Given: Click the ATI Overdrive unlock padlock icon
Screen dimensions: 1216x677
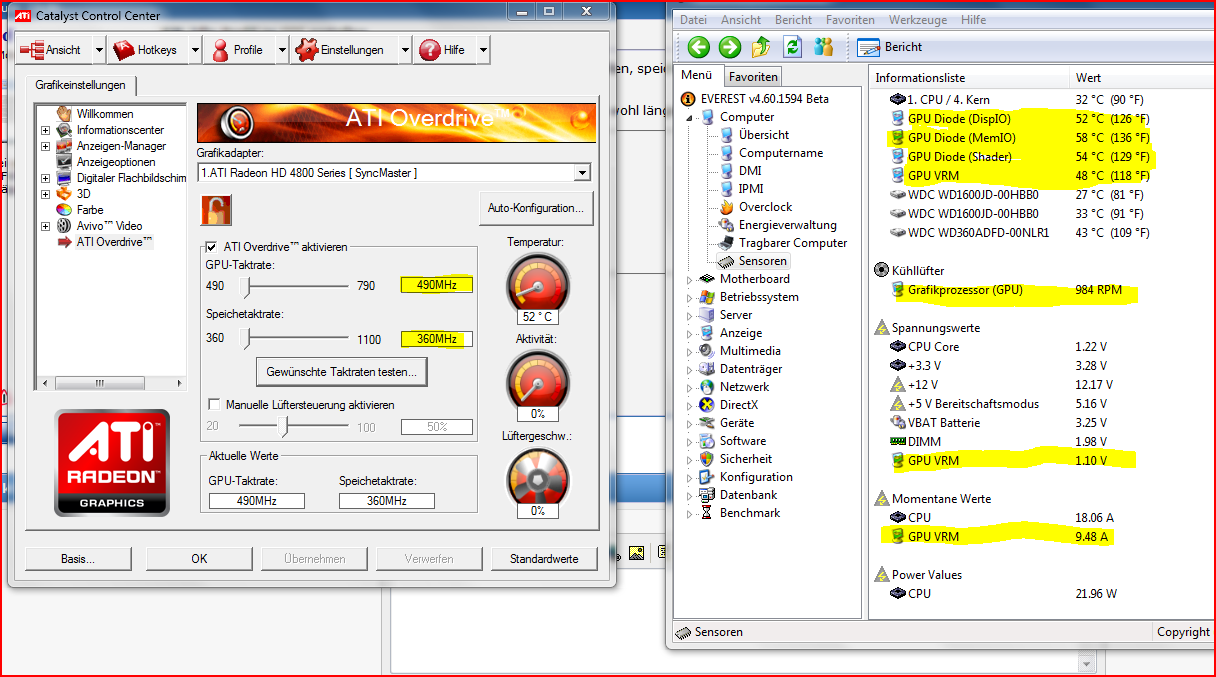Looking at the screenshot, I should coord(216,210).
